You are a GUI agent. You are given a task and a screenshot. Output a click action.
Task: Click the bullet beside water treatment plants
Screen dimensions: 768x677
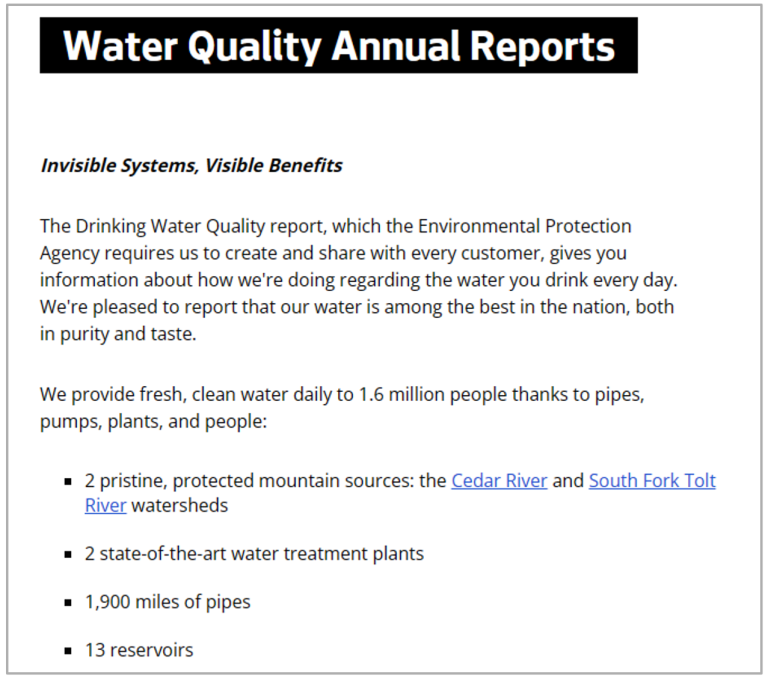tap(68, 554)
